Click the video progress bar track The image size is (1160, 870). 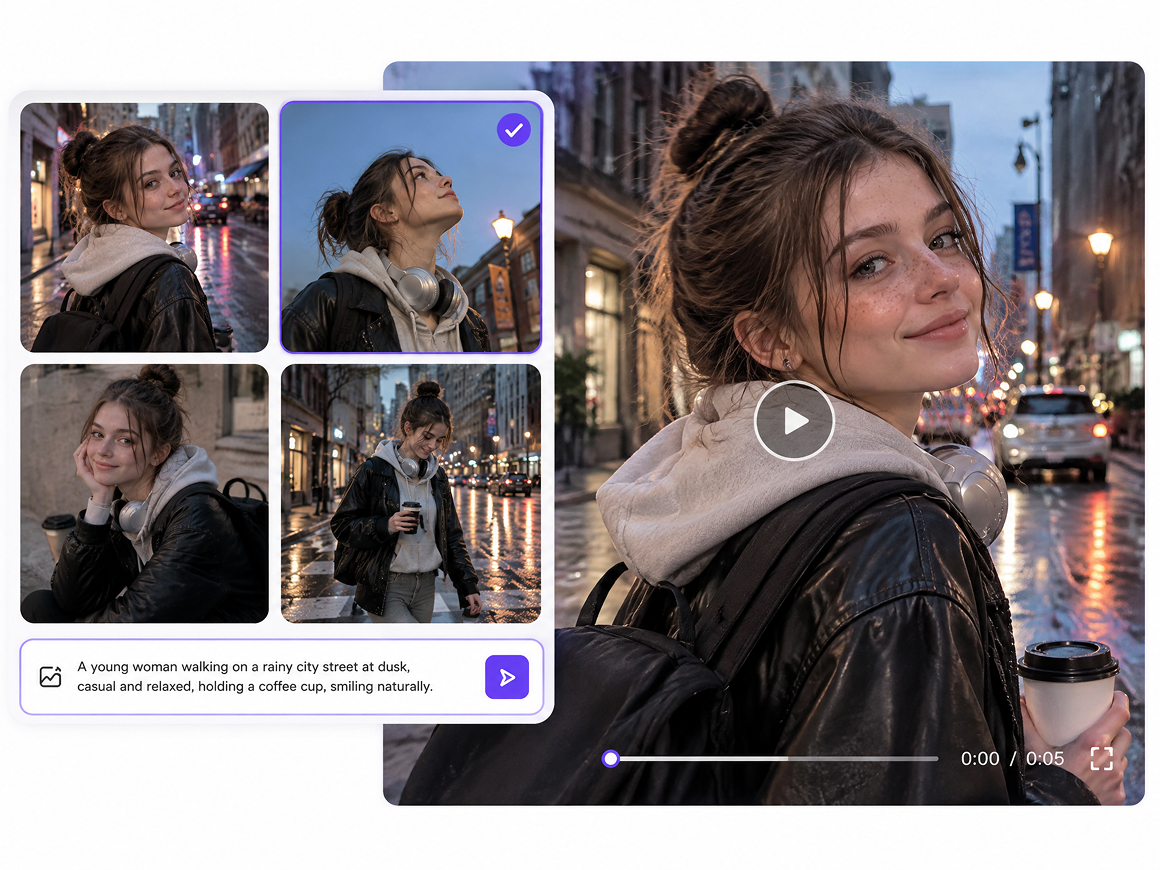[774, 758]
